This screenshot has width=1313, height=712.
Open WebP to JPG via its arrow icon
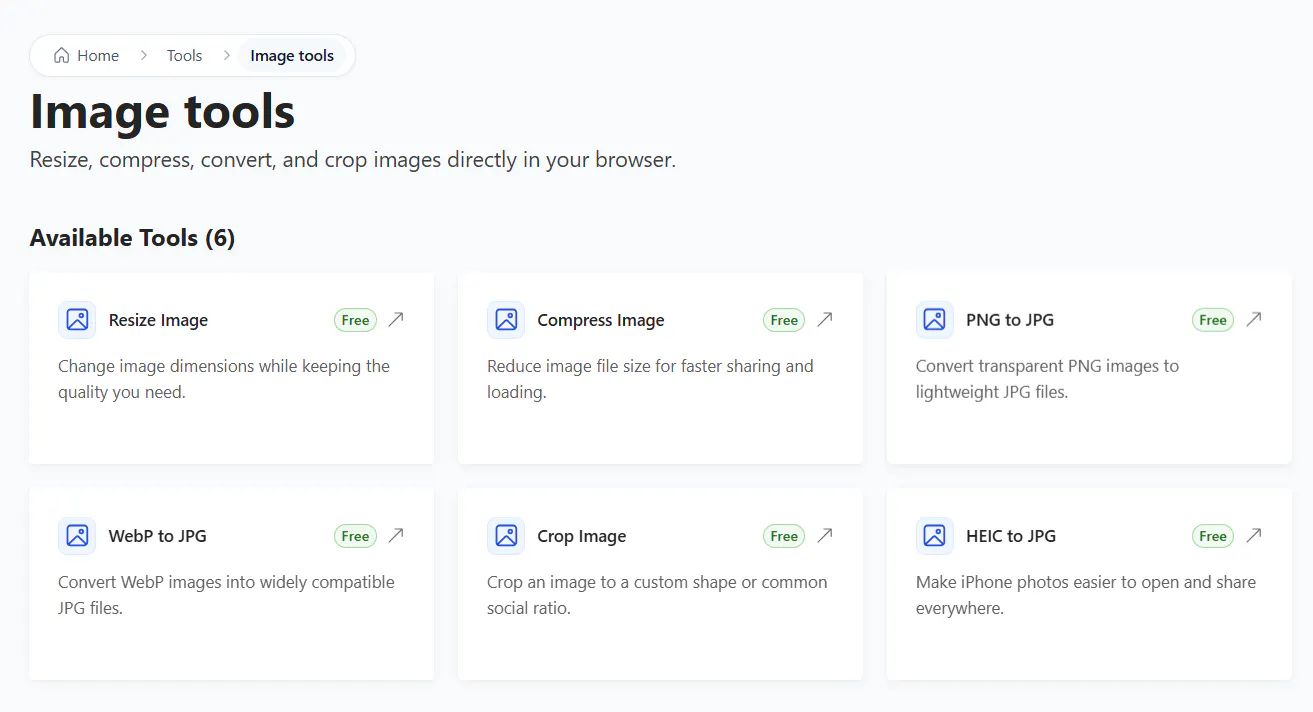[x=396, y=535]
